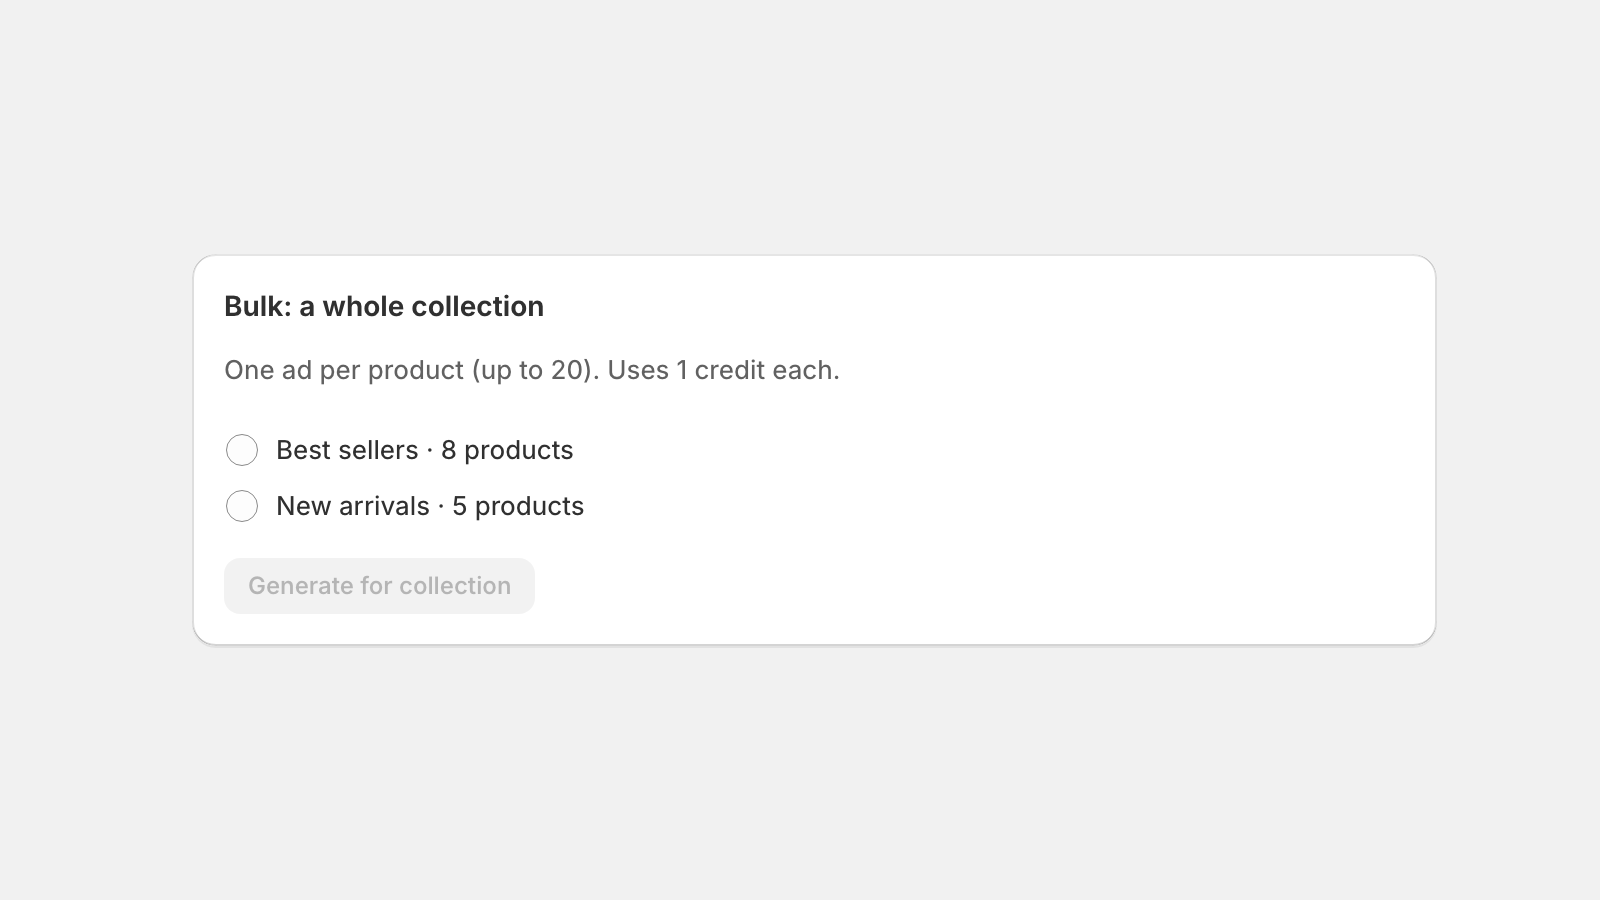
Task: Click the word "Bulk:" in the title
Action: tap(258, 306)
